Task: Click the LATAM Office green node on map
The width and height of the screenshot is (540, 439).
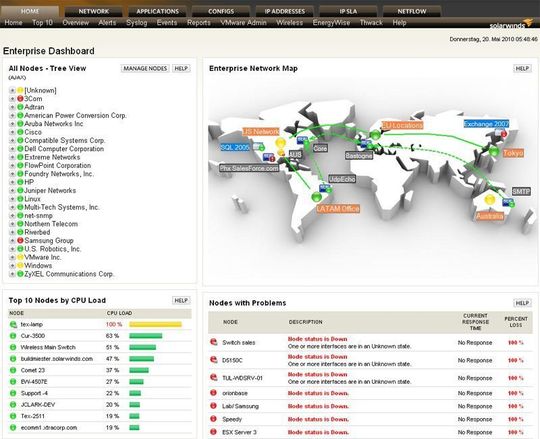Action: coord(316,197)
